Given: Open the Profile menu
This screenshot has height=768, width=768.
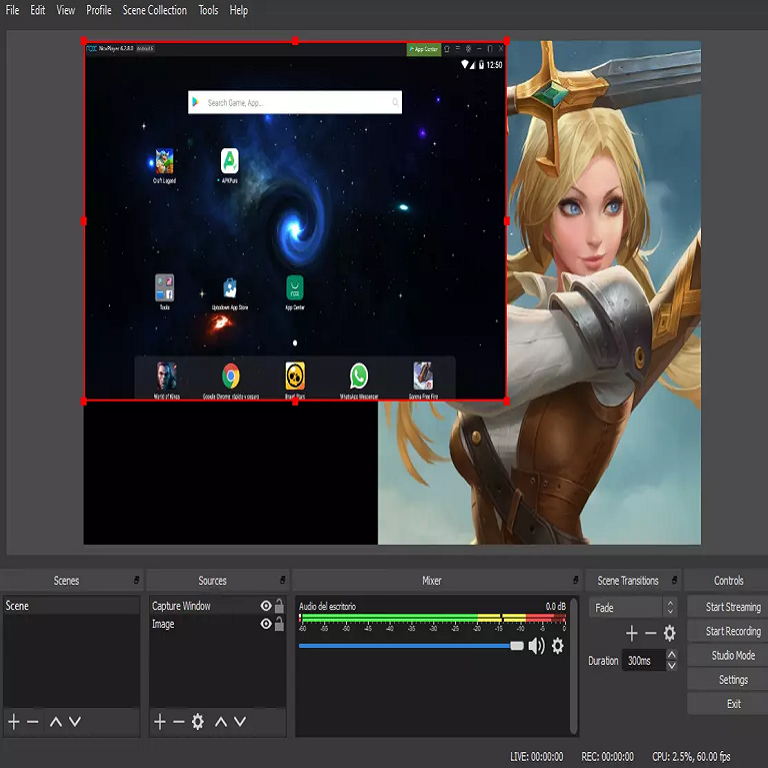Looking at the screenshot, I should [98, 10].
